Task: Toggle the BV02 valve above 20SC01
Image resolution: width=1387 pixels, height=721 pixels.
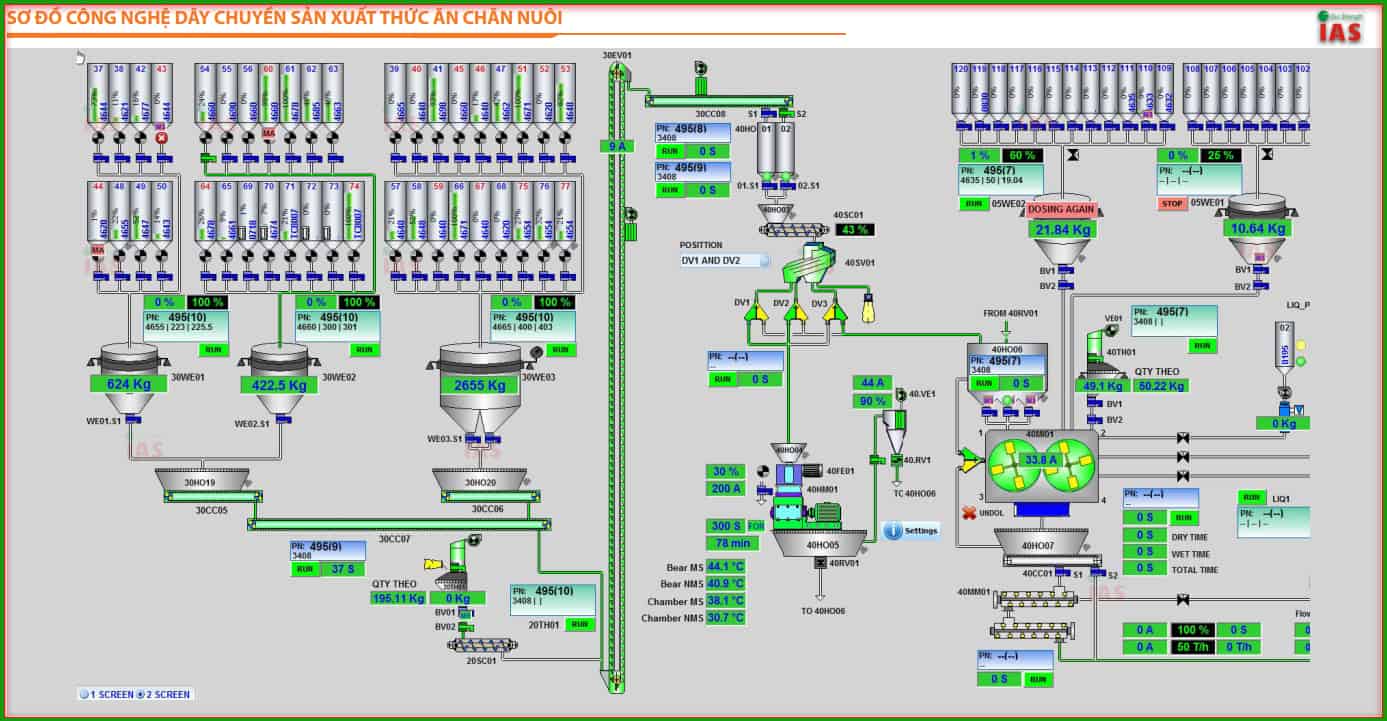Action: click(x=465, y=627)
